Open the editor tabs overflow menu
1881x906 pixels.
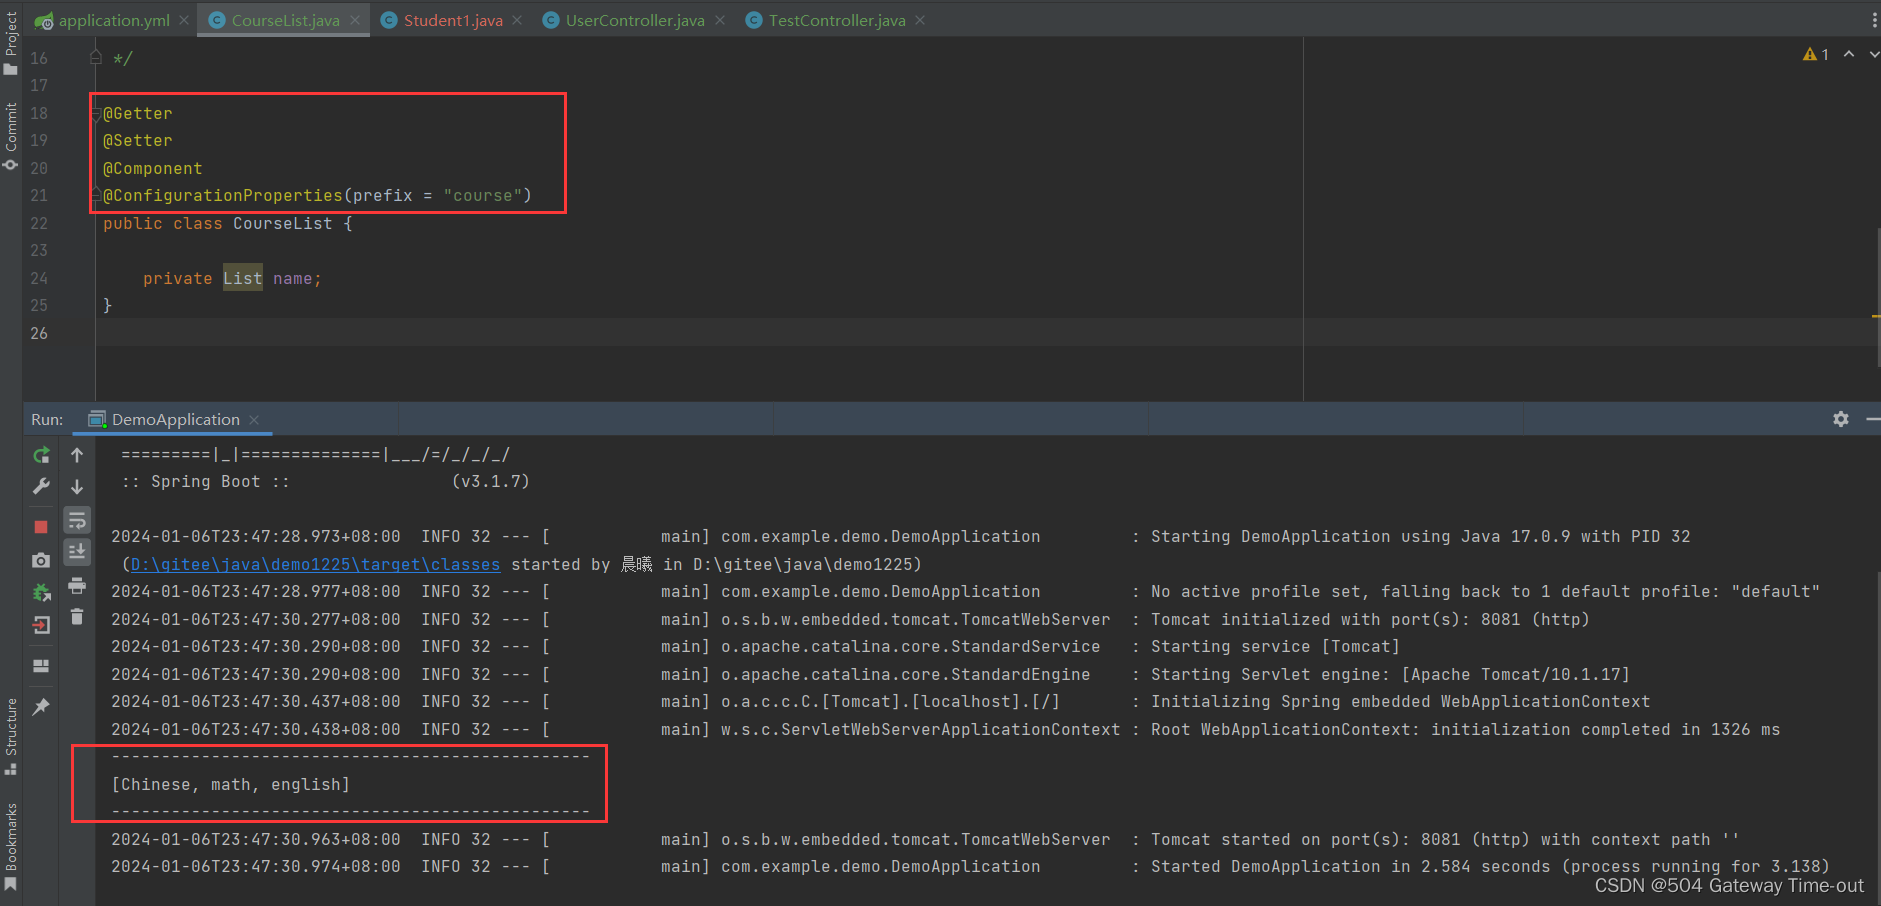[1874, 20]
